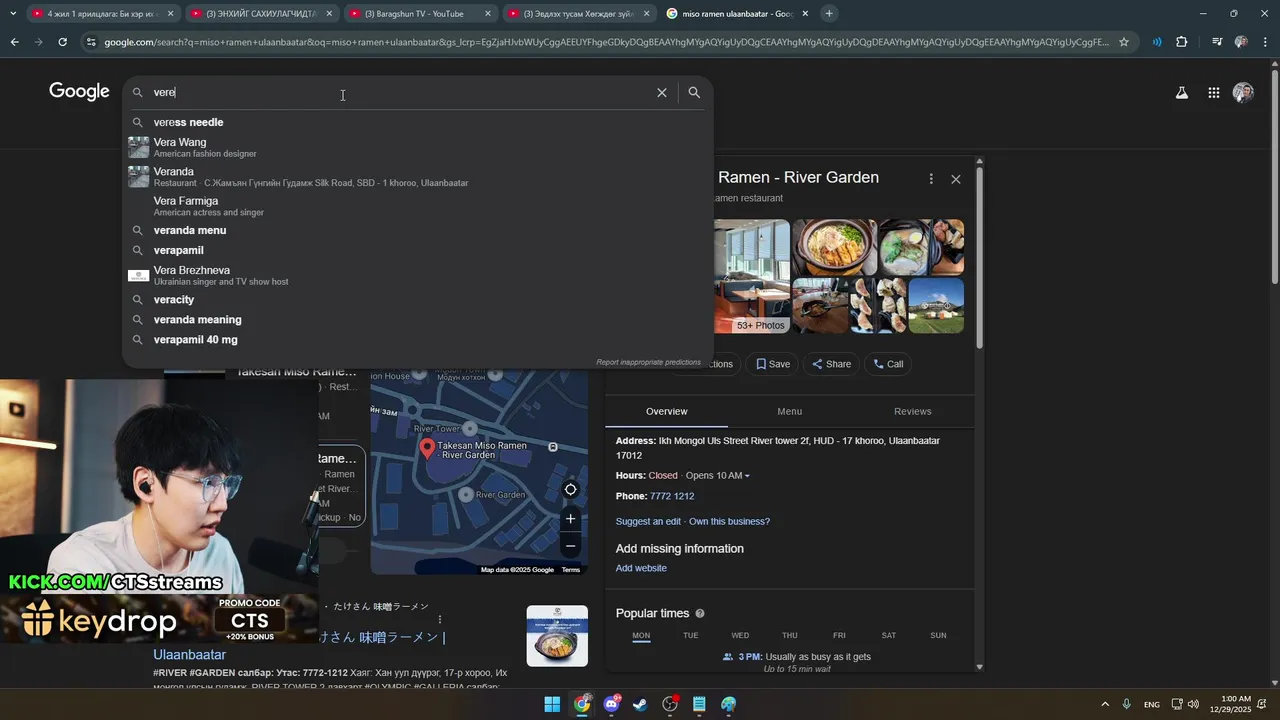The image size is (1280, 720).
Task: Select the veress needle suggestion
Action: (x=418, y=122)
